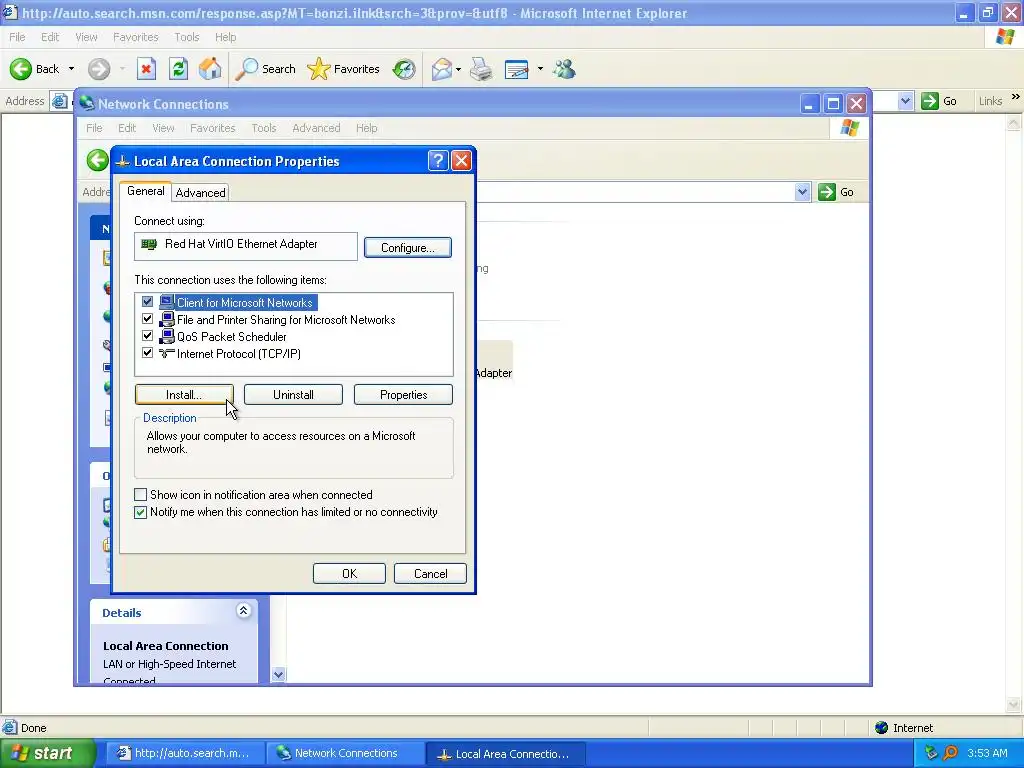Click scroll-down arrow in Network Connections sidebar
This screenshot has height=768, width=1024.
tap(279, 675)
